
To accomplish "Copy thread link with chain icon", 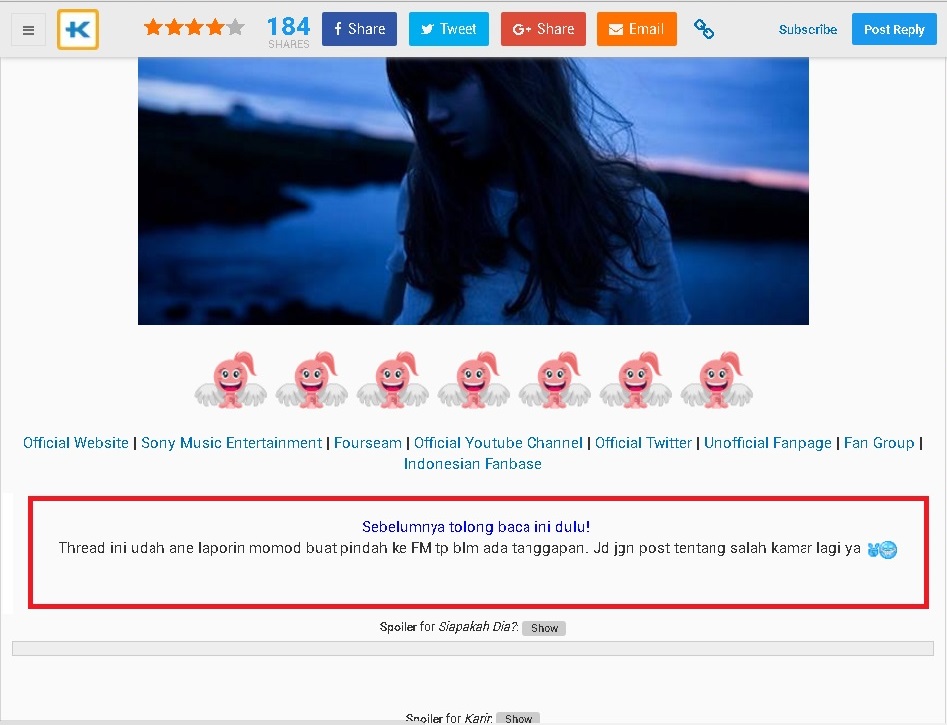I will (704, 29).
